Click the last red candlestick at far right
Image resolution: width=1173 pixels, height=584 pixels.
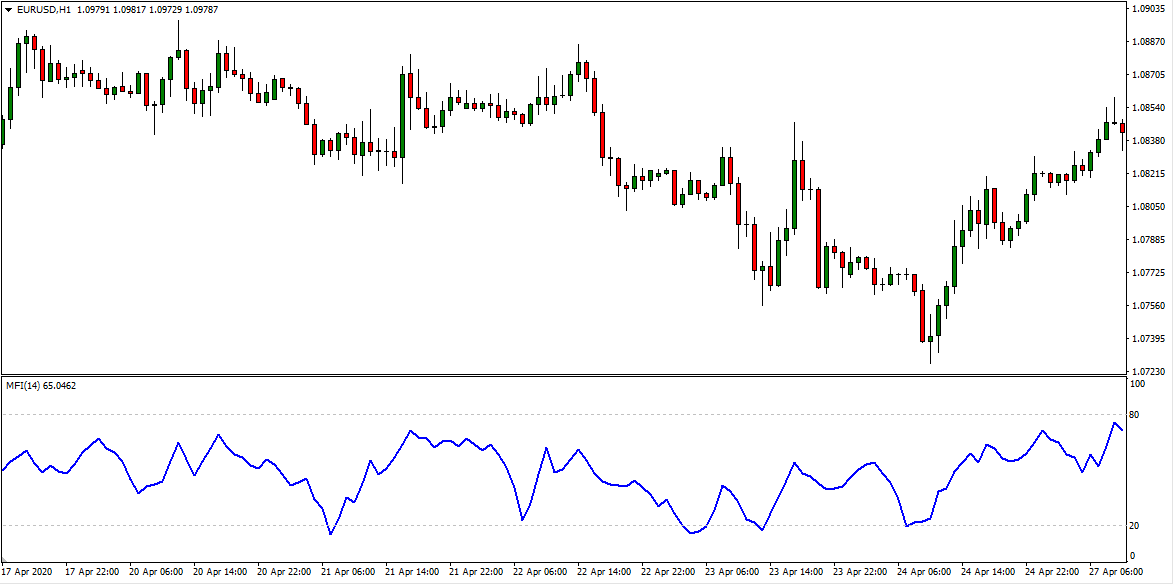pos(1123,127)
